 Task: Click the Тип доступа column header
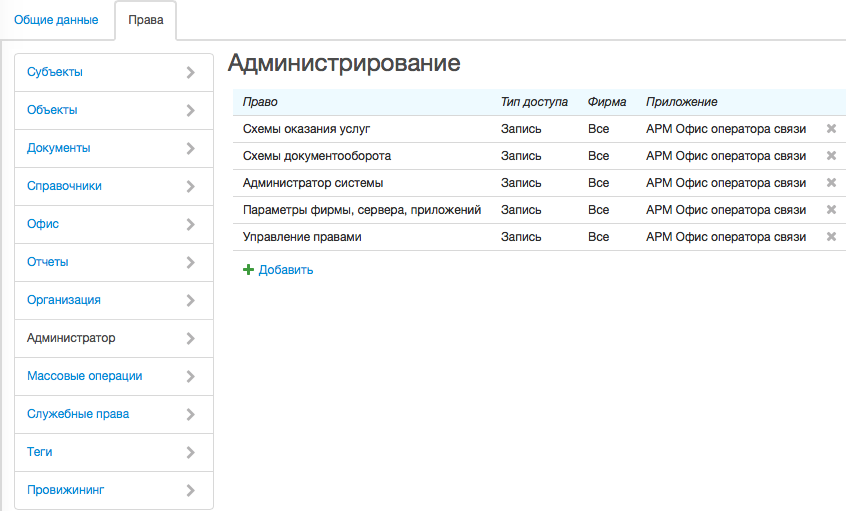click(x=534, y=102)
